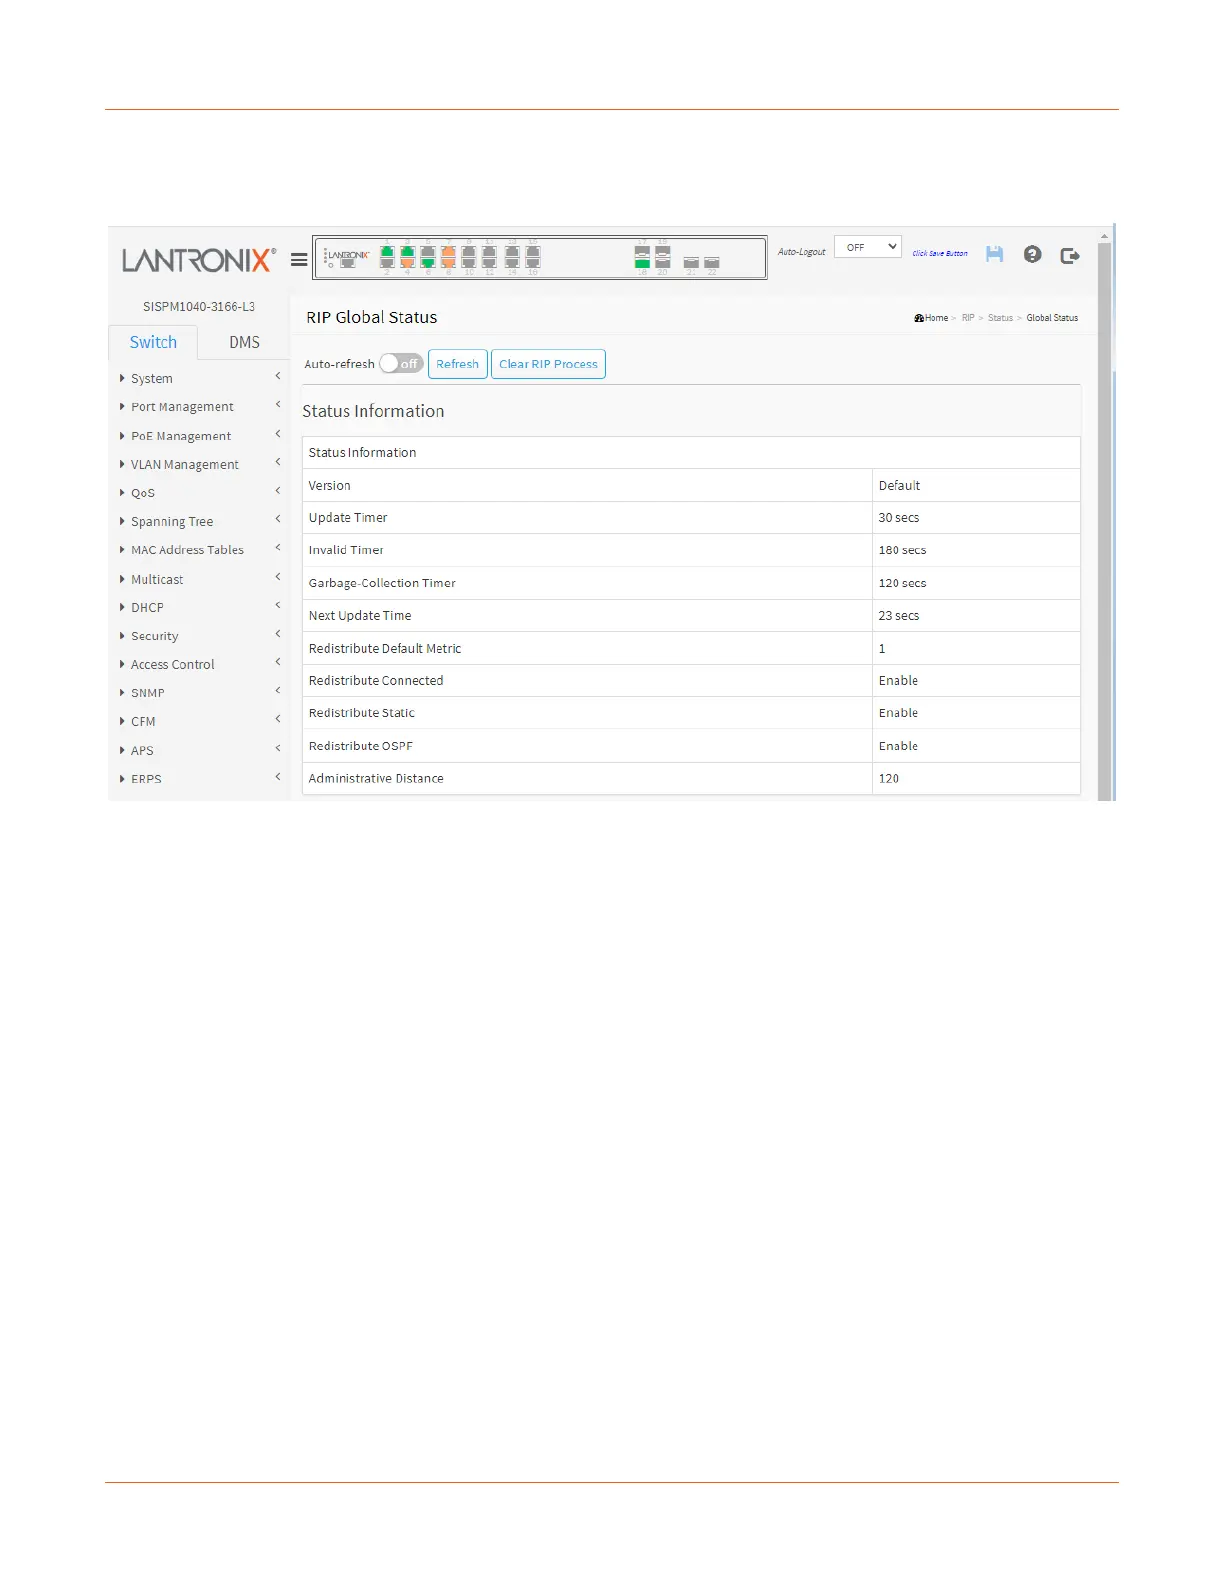This screenshot has height=1584, width=1224.
Task: Click the Default version value
Action: coord(899,486)
